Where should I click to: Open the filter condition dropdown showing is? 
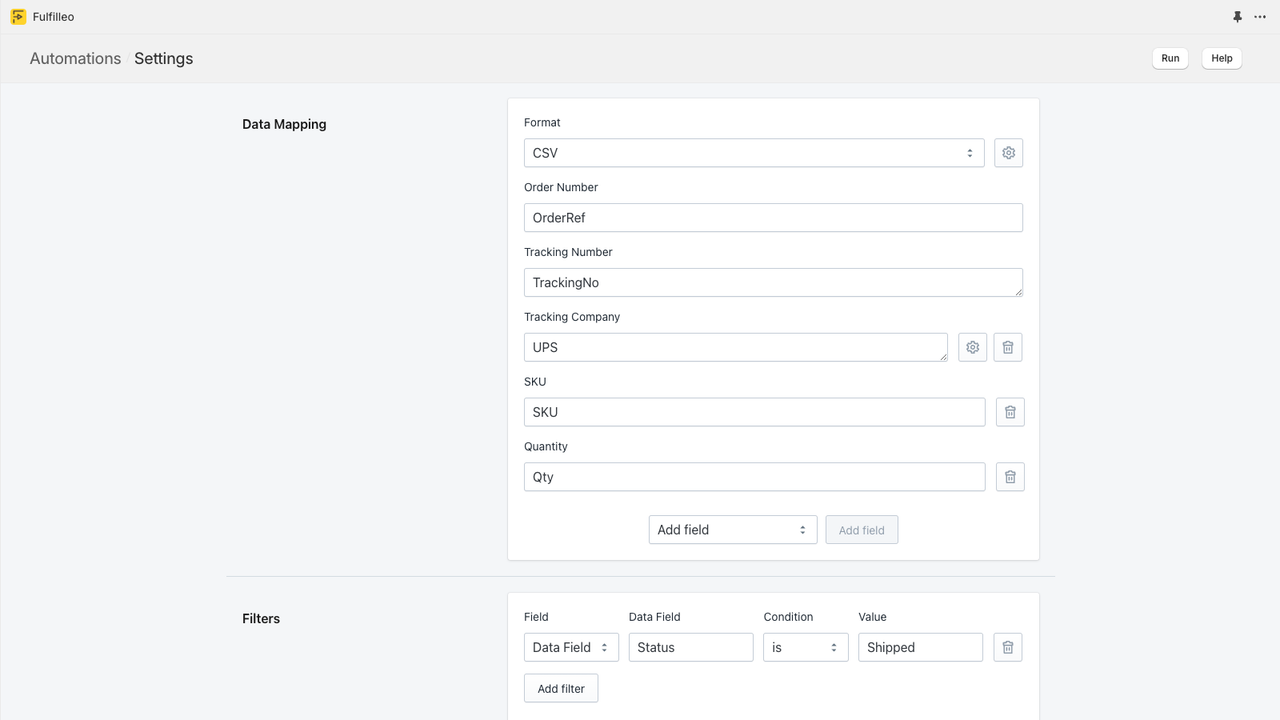pyautogui.click(x=805, y=647)
